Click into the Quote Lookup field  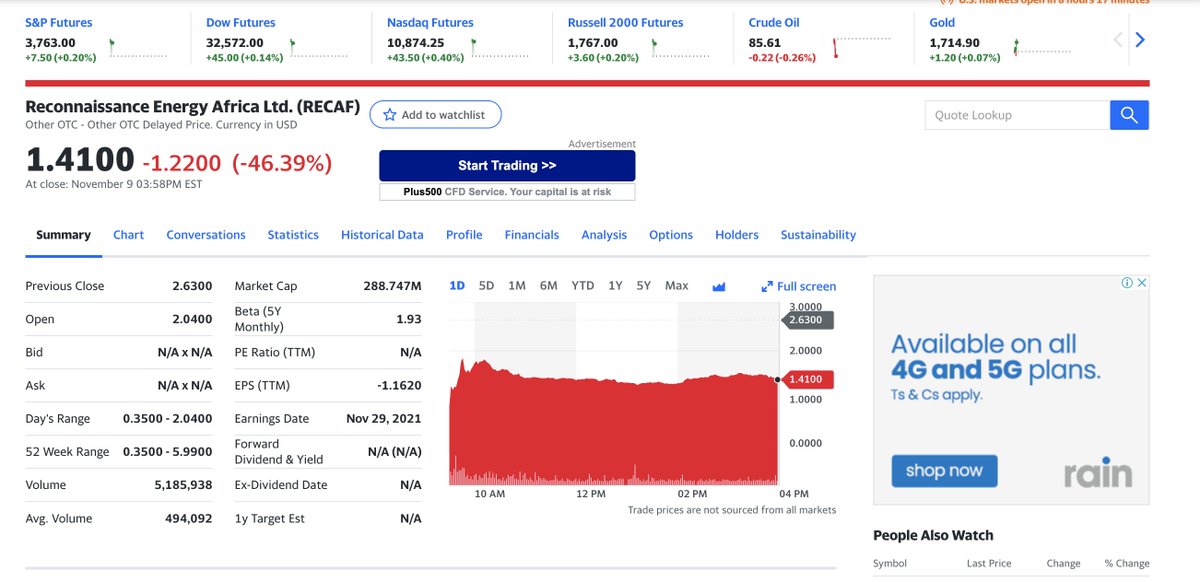point(1017,115)
